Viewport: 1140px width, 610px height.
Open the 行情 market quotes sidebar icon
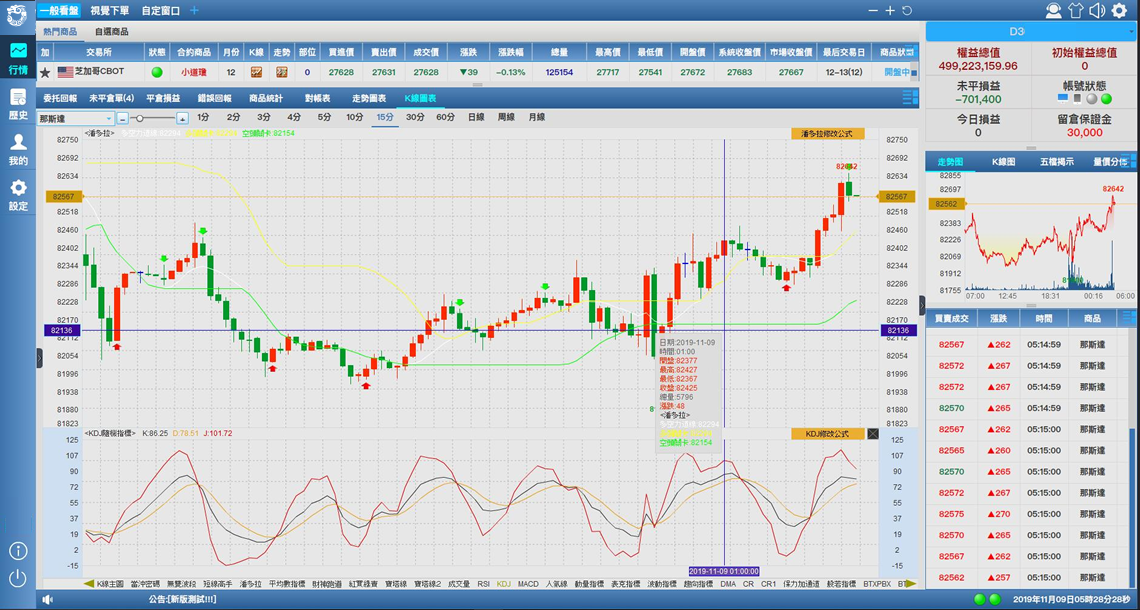point(18,58)
